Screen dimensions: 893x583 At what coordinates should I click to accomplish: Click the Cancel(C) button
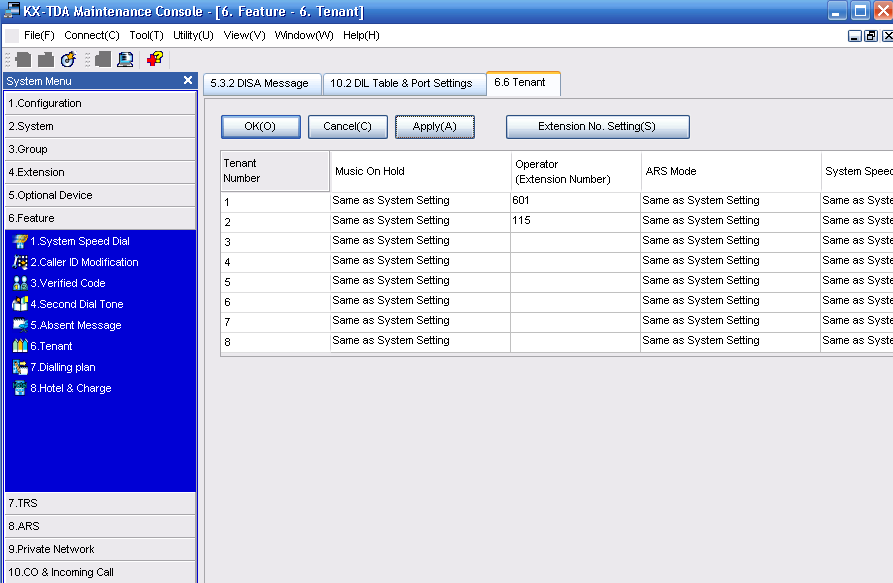point(347,126)
